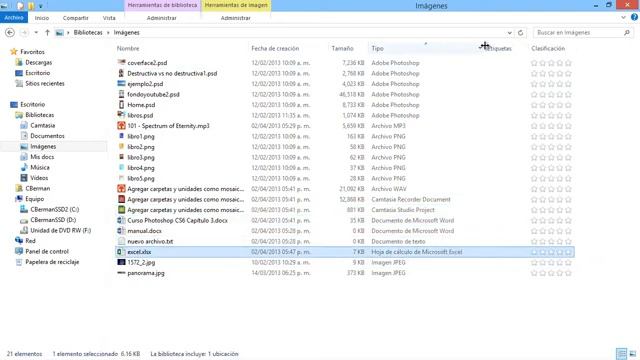Select the libro3.png file
Screen dimensions: 640x360
point(141,157)
